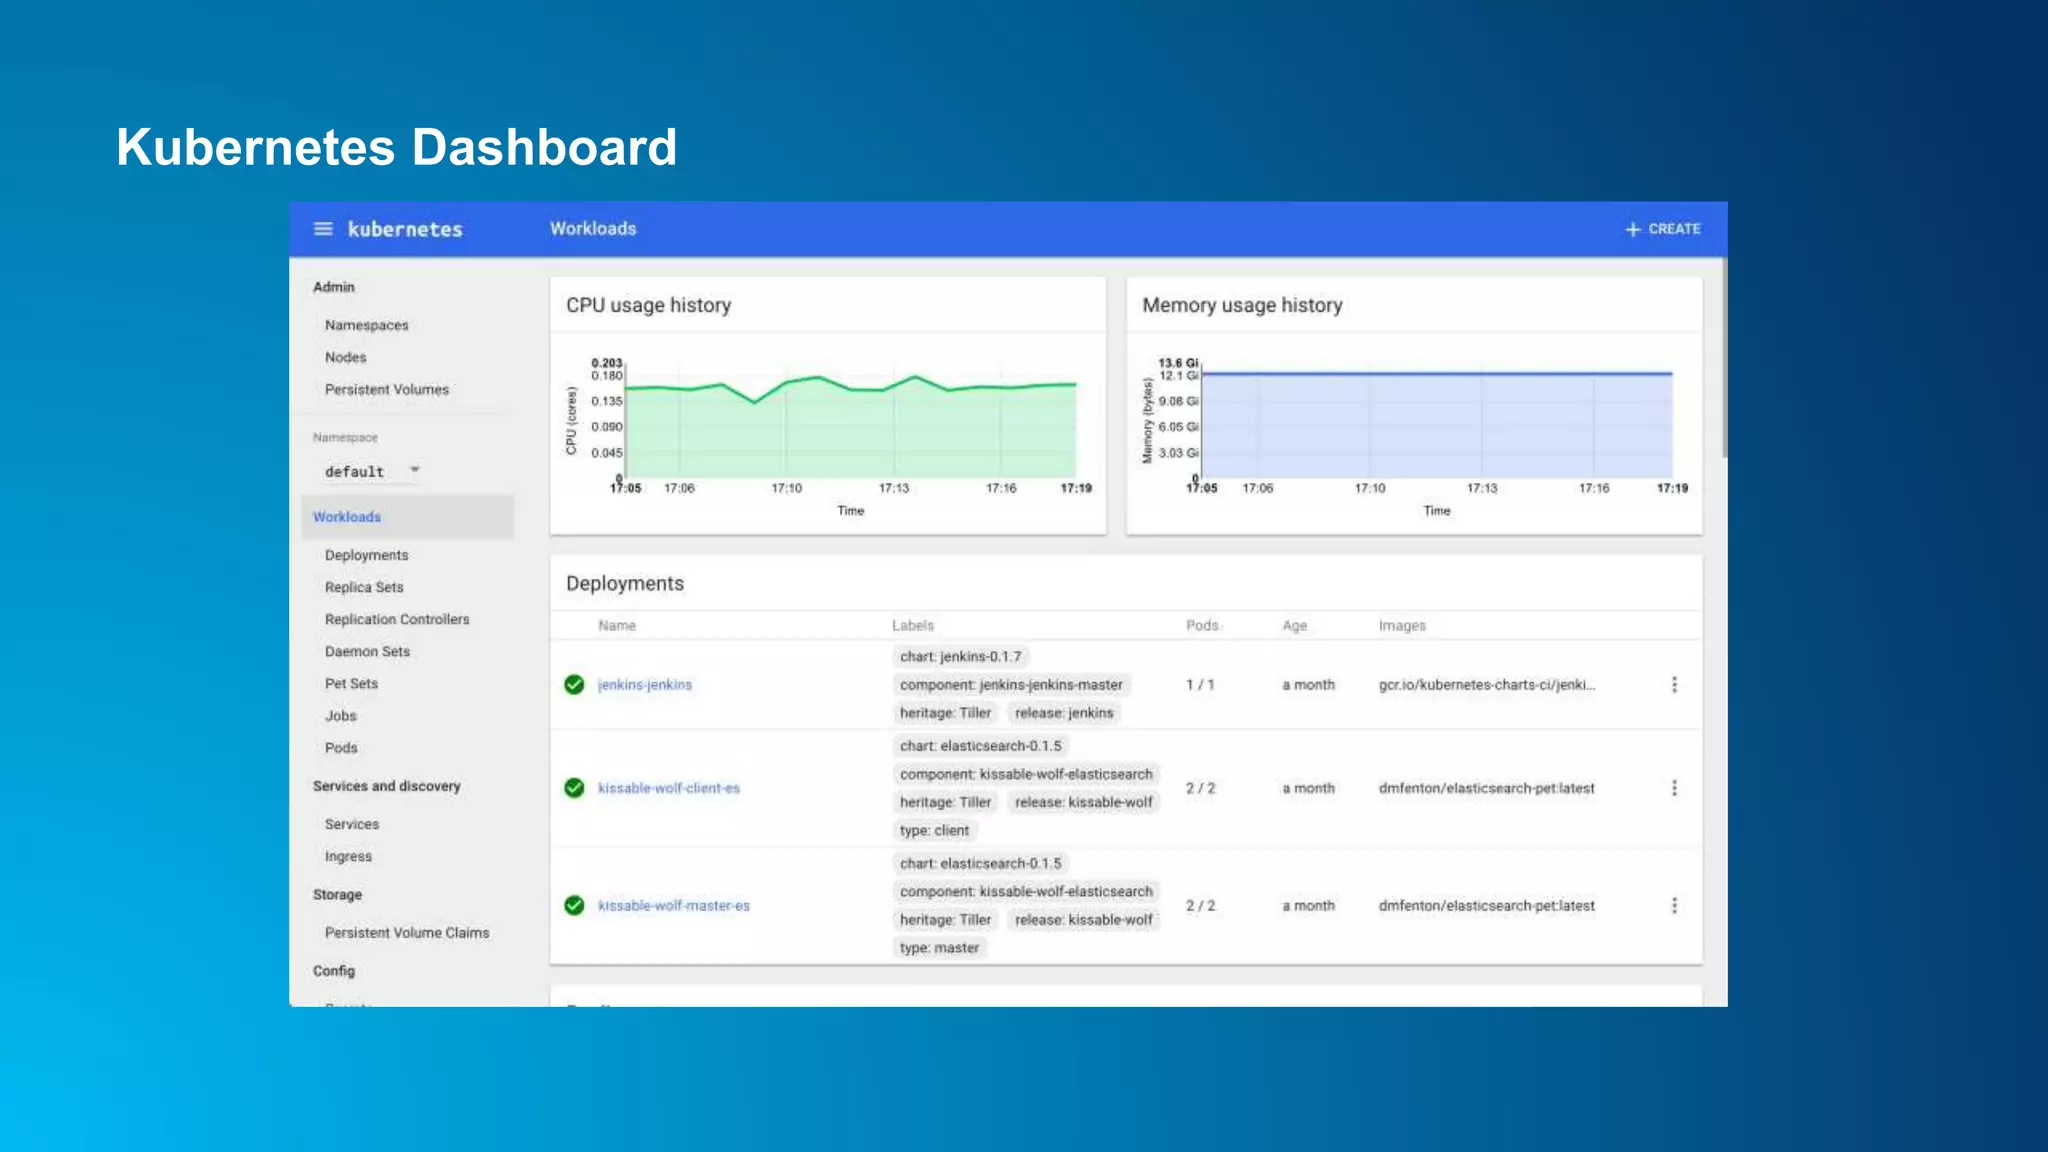Select Workloads in the sidebar
The height and width of the screenshot is (1152, 2048).
(x=347, y=517)
